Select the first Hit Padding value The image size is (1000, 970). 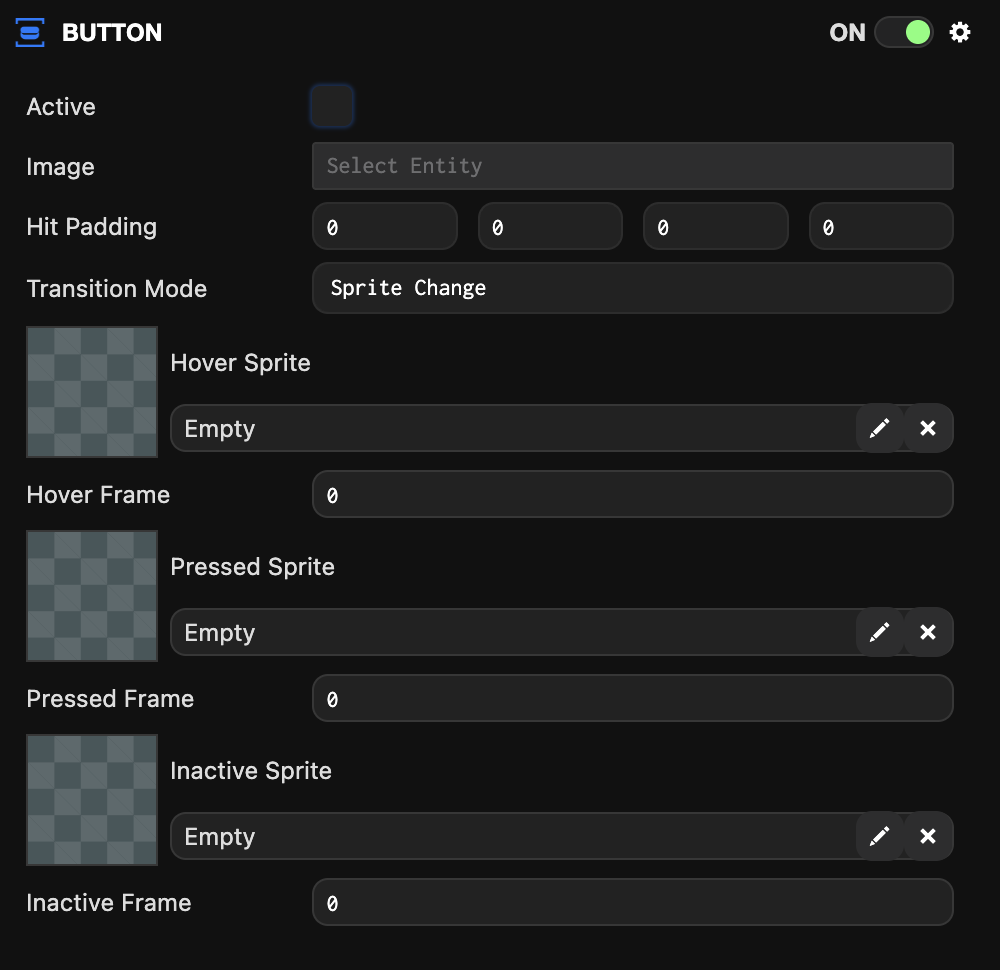tap(385, 226)
